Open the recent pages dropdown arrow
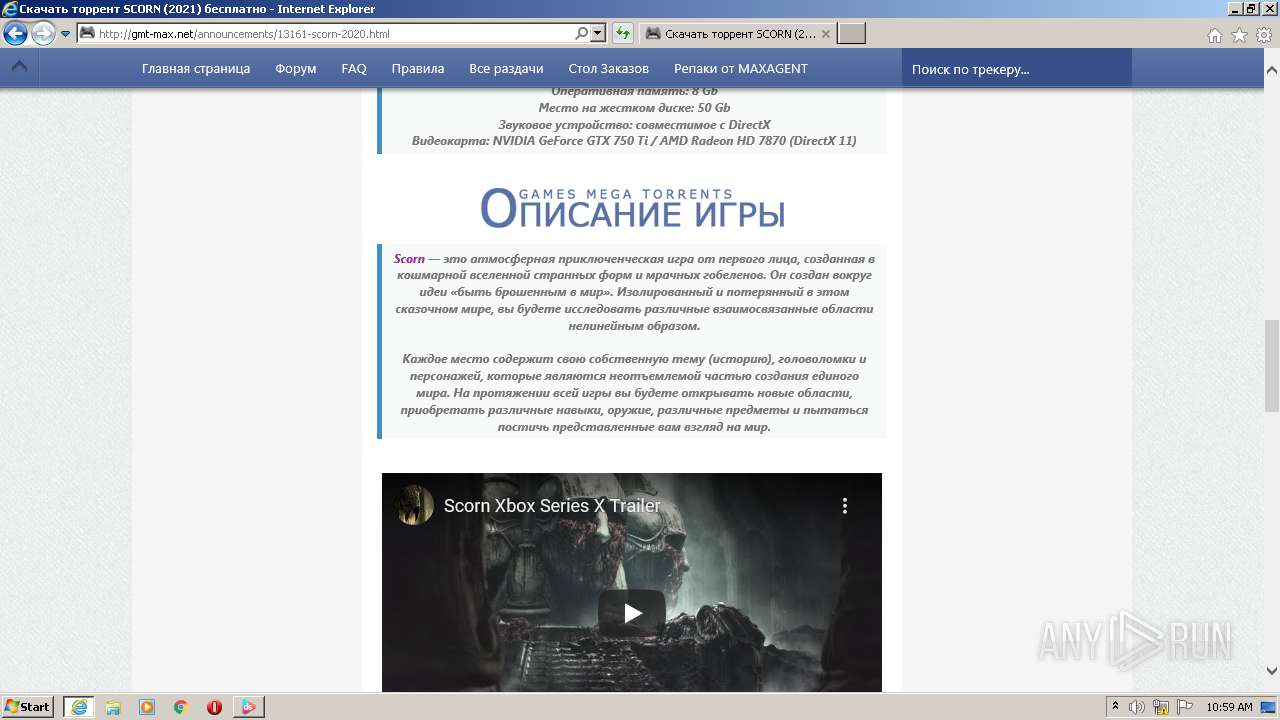The image size is (1280, 720). (x=65, y=34)
